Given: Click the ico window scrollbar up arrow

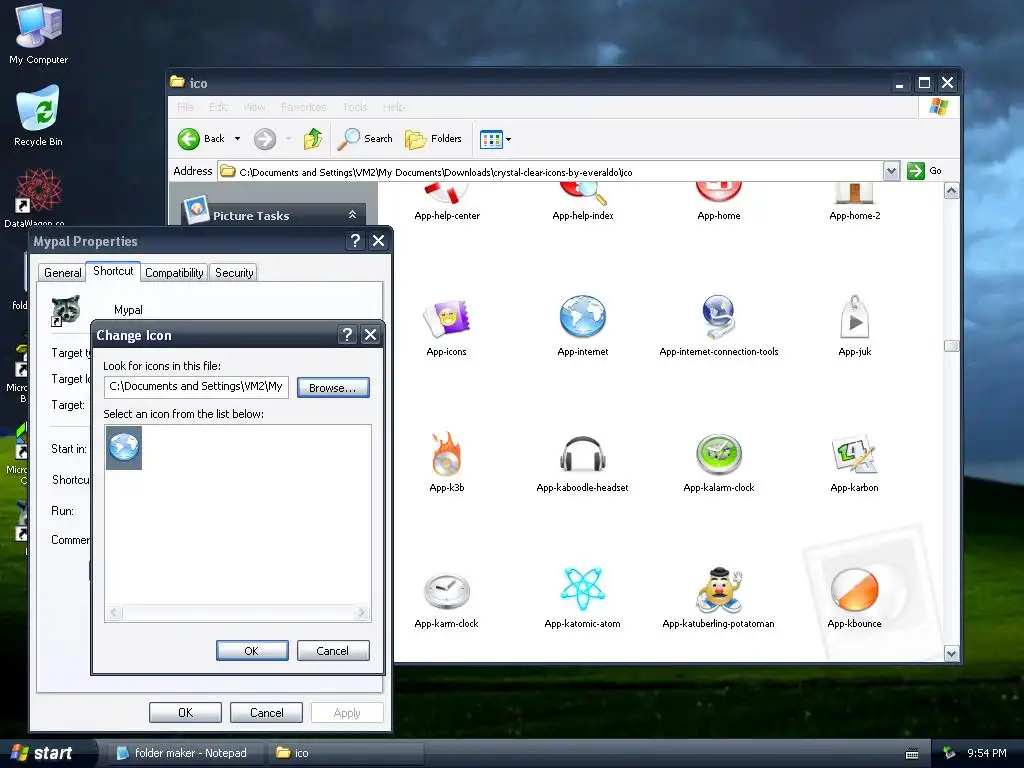Looking at the screenshot, I should click(952, 191).
